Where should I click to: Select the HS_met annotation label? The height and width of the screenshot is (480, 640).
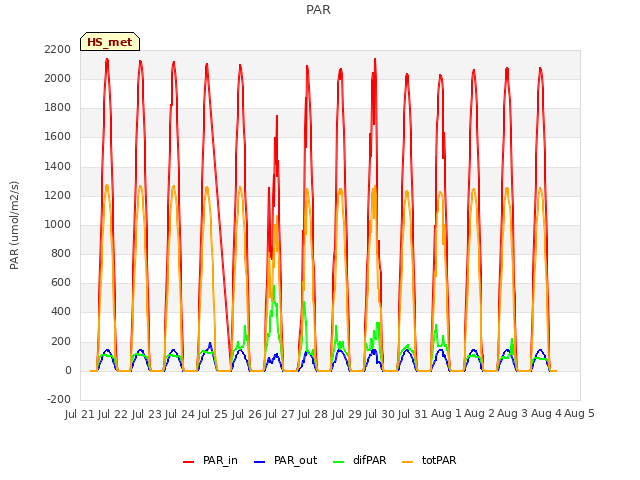tap(110, 42)
